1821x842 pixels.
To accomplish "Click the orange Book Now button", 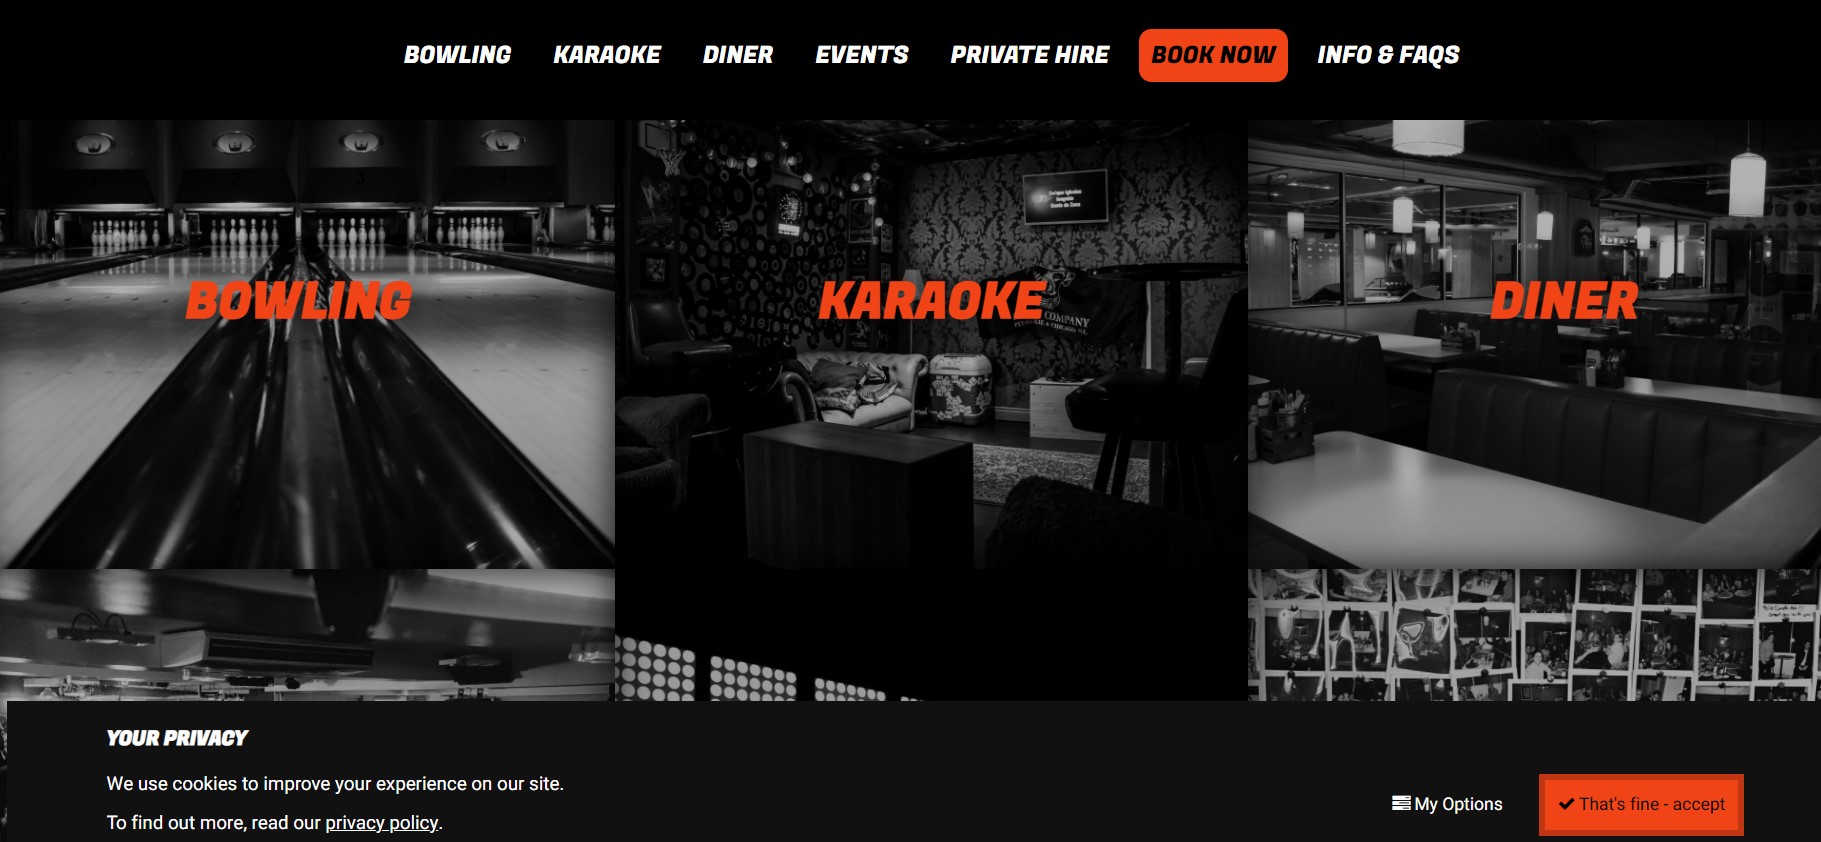I will tap(1213, 55).
